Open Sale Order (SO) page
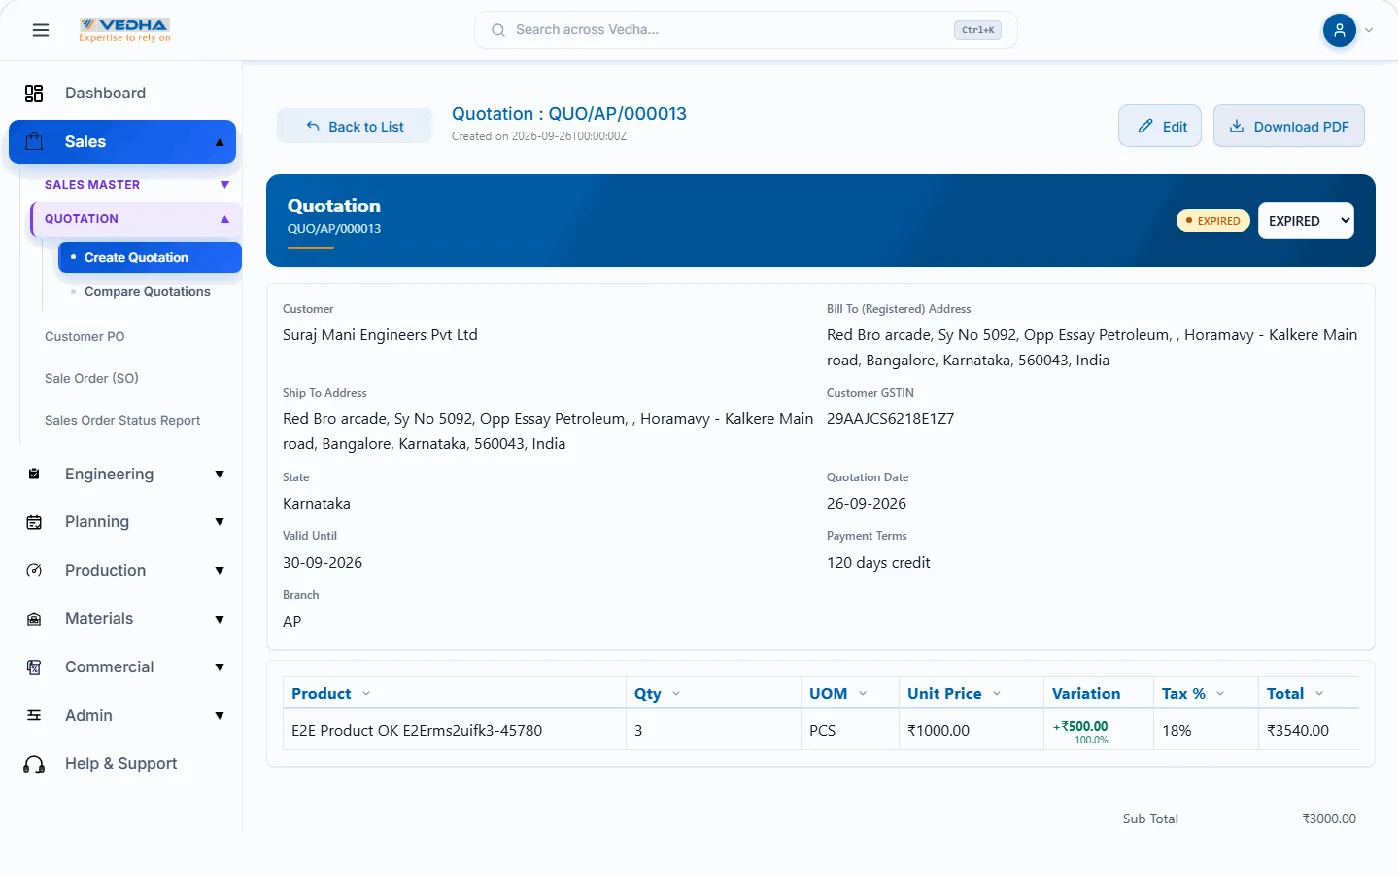Viewport: 1398px width, 875px height. pos(92,379)
